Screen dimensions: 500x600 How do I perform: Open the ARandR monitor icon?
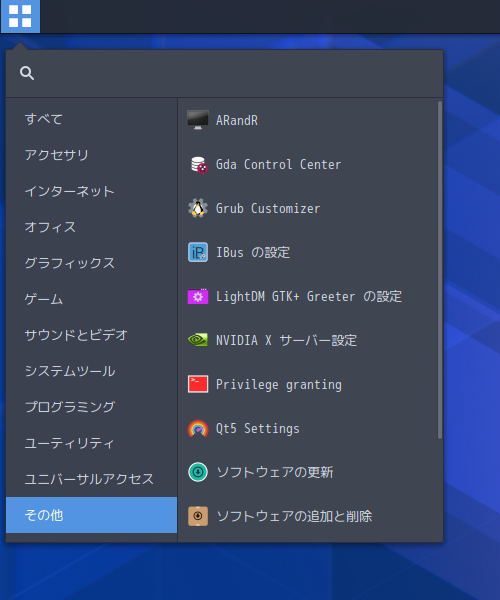pos(198,120)
